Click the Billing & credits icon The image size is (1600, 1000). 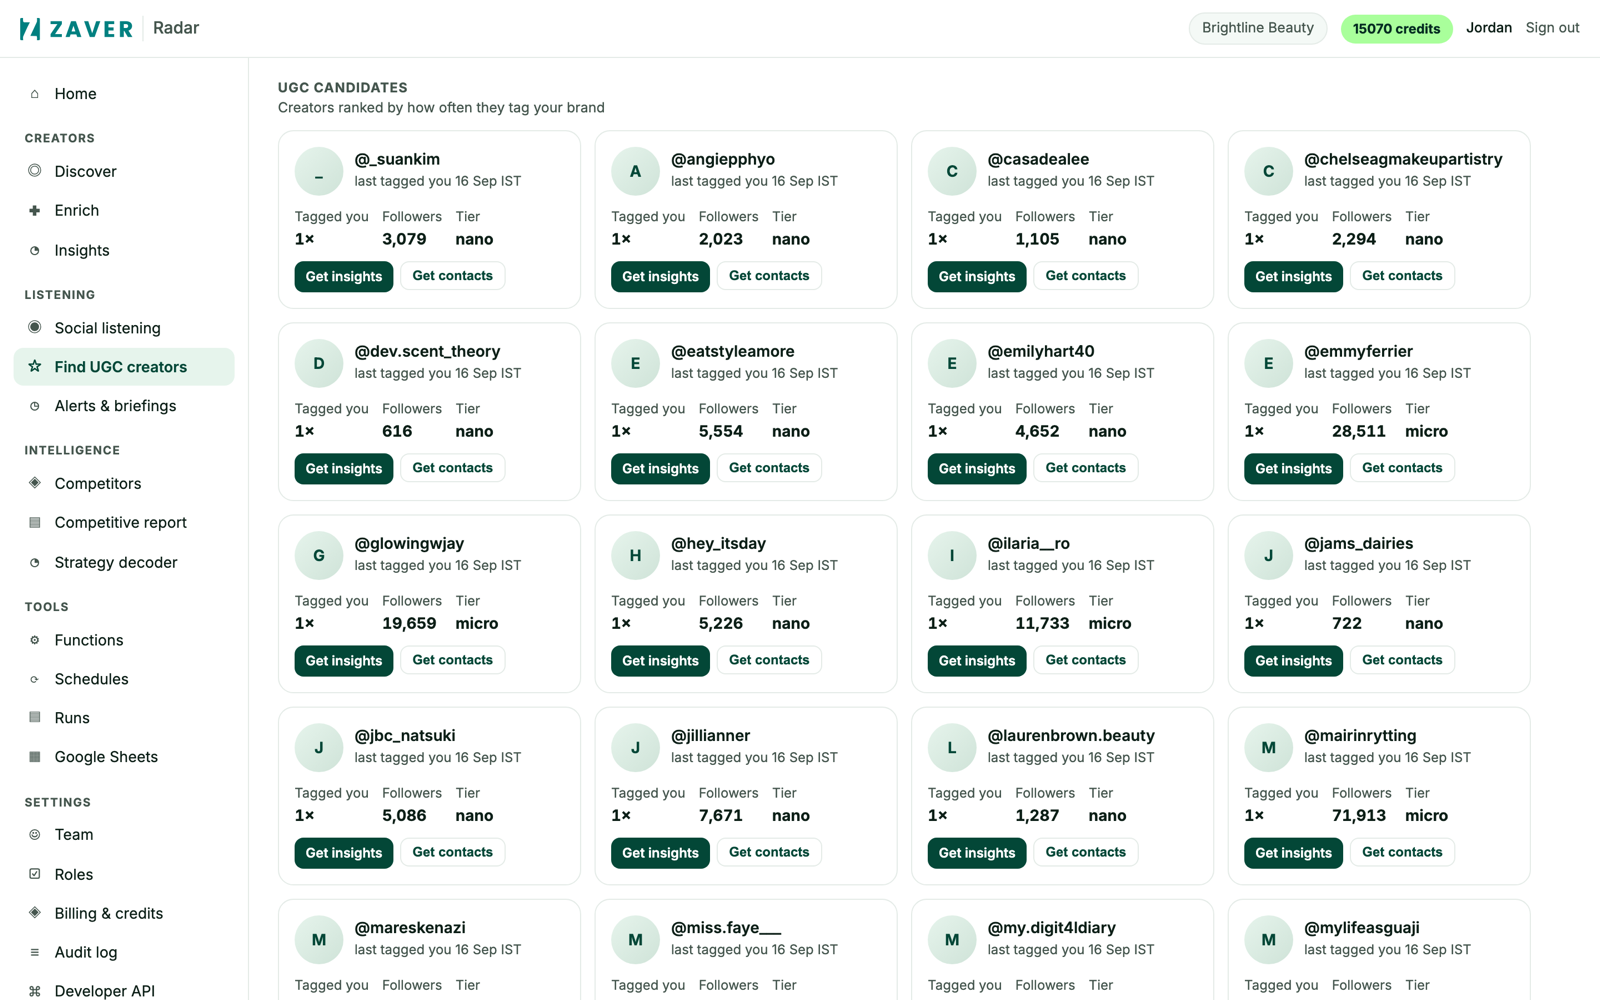click(x=35, y=913)
